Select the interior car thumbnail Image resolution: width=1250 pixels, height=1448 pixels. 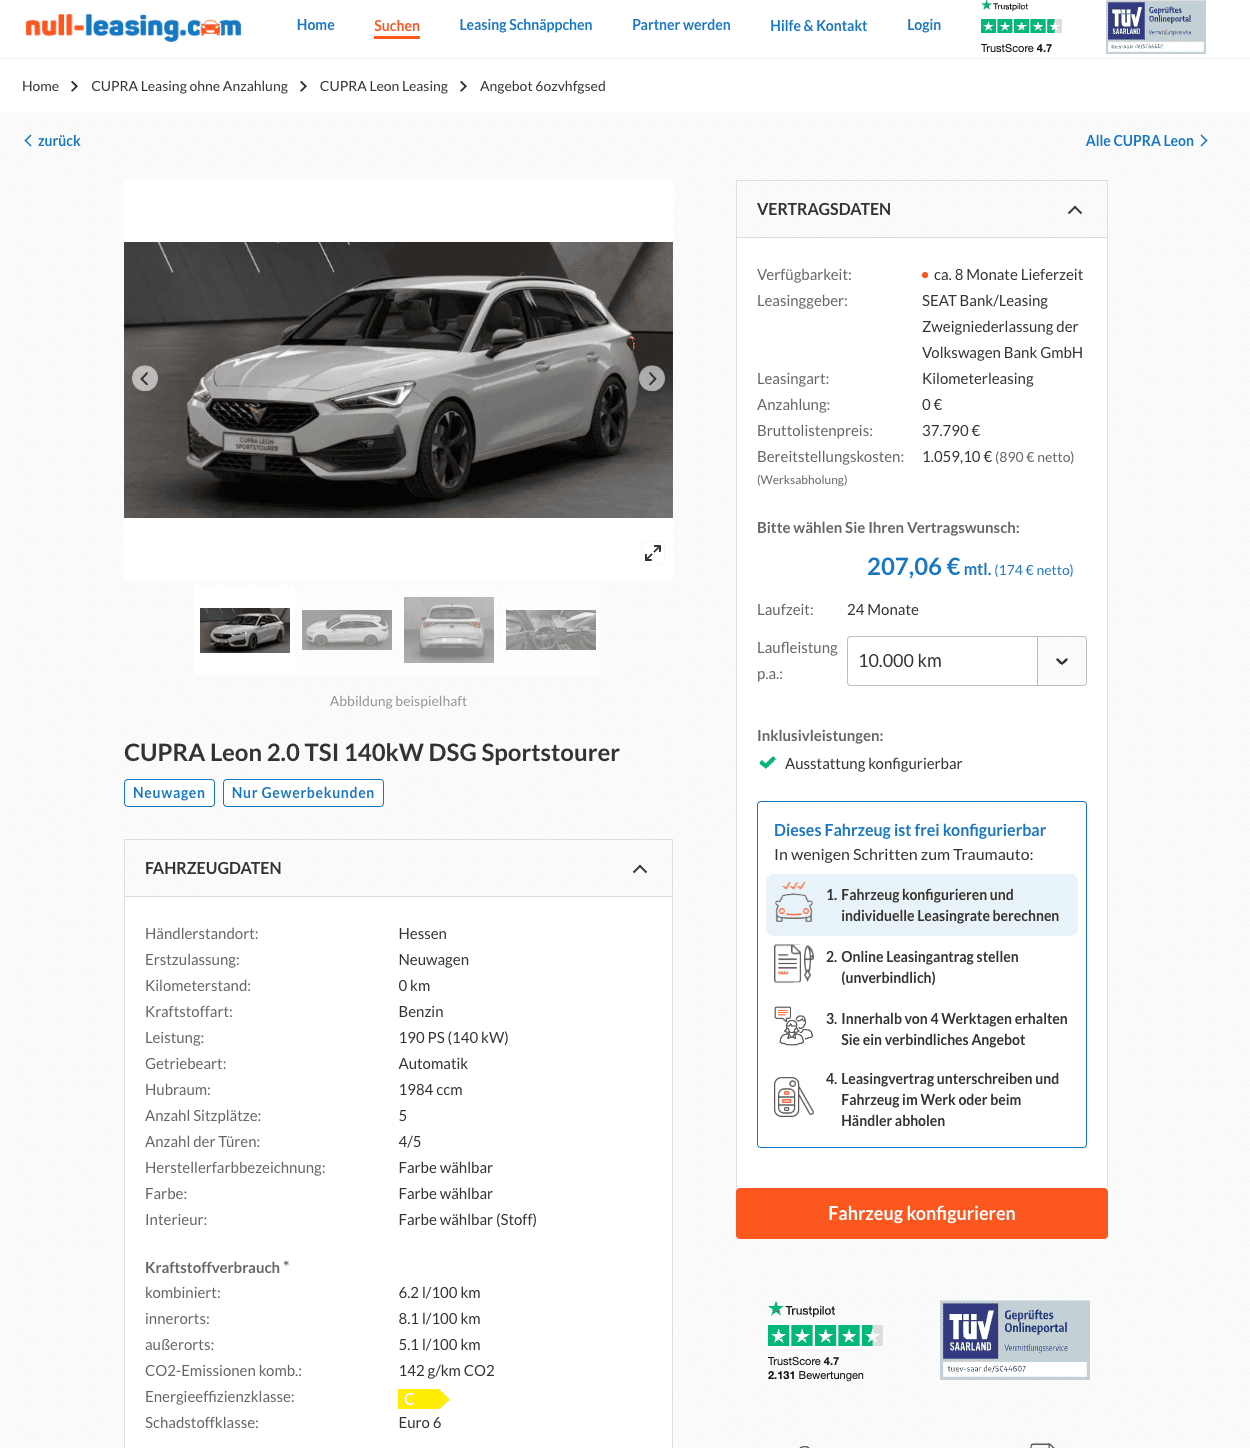click(551, 630)
